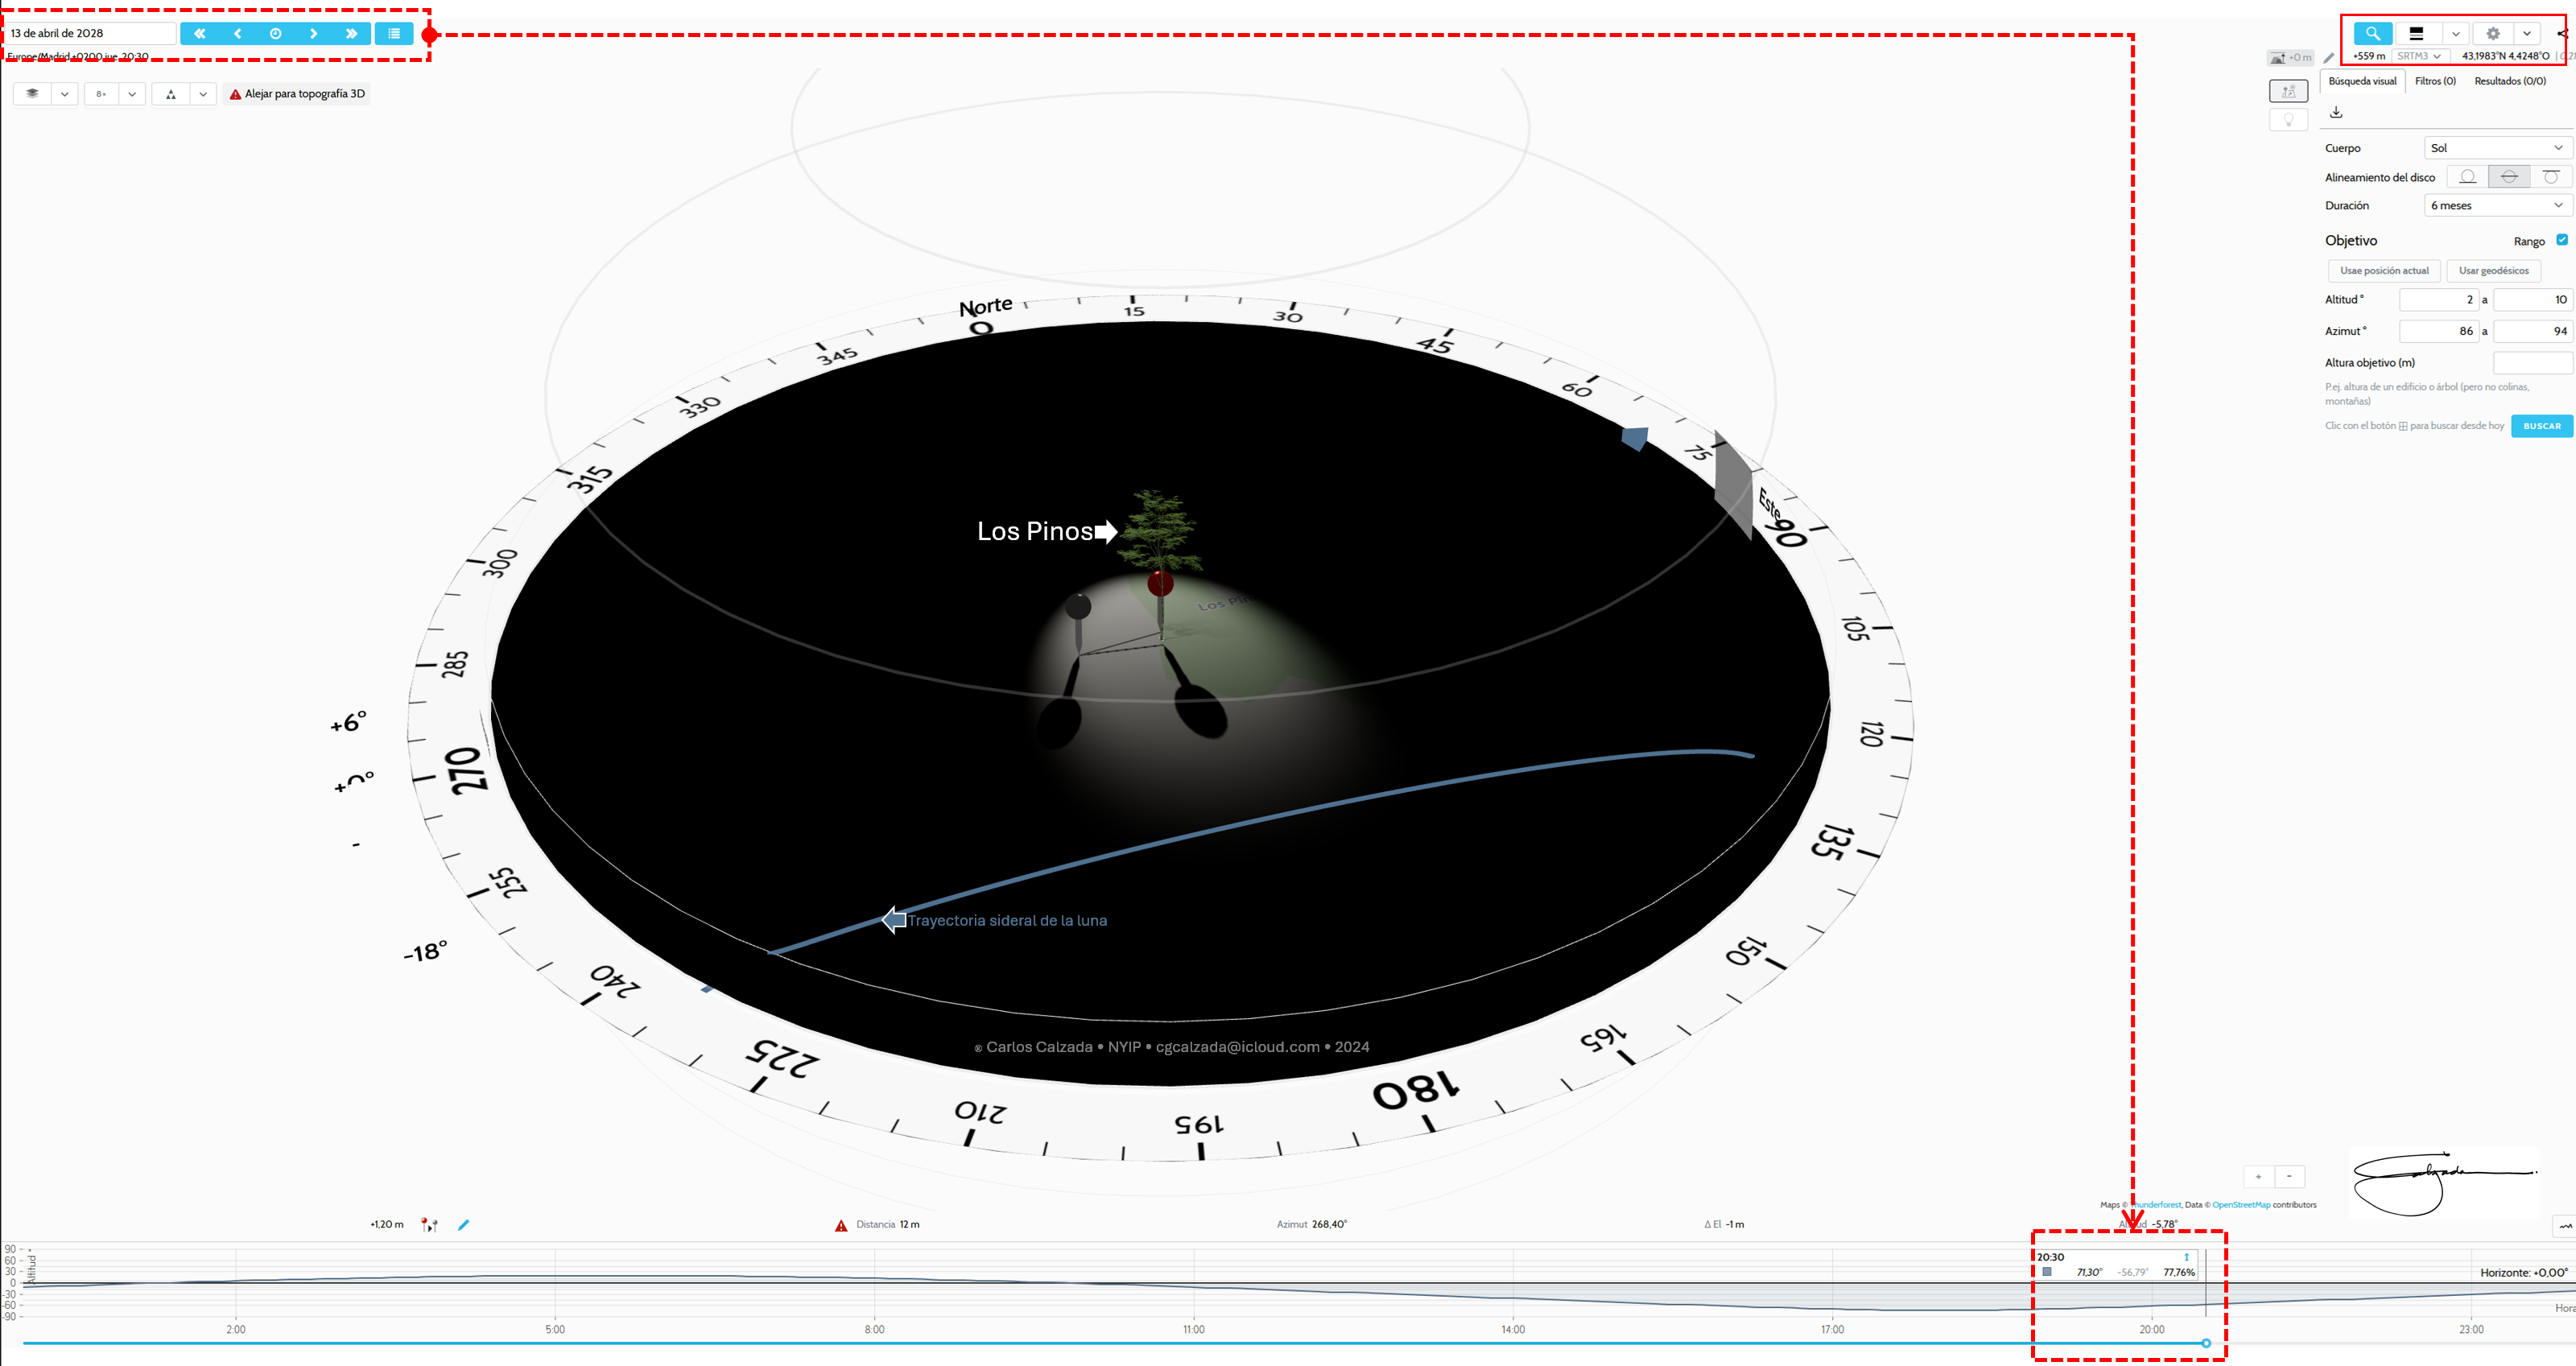Click the timeline slider handle at 20:30
The image size is (2576, 1366).
(2206, 1343)
